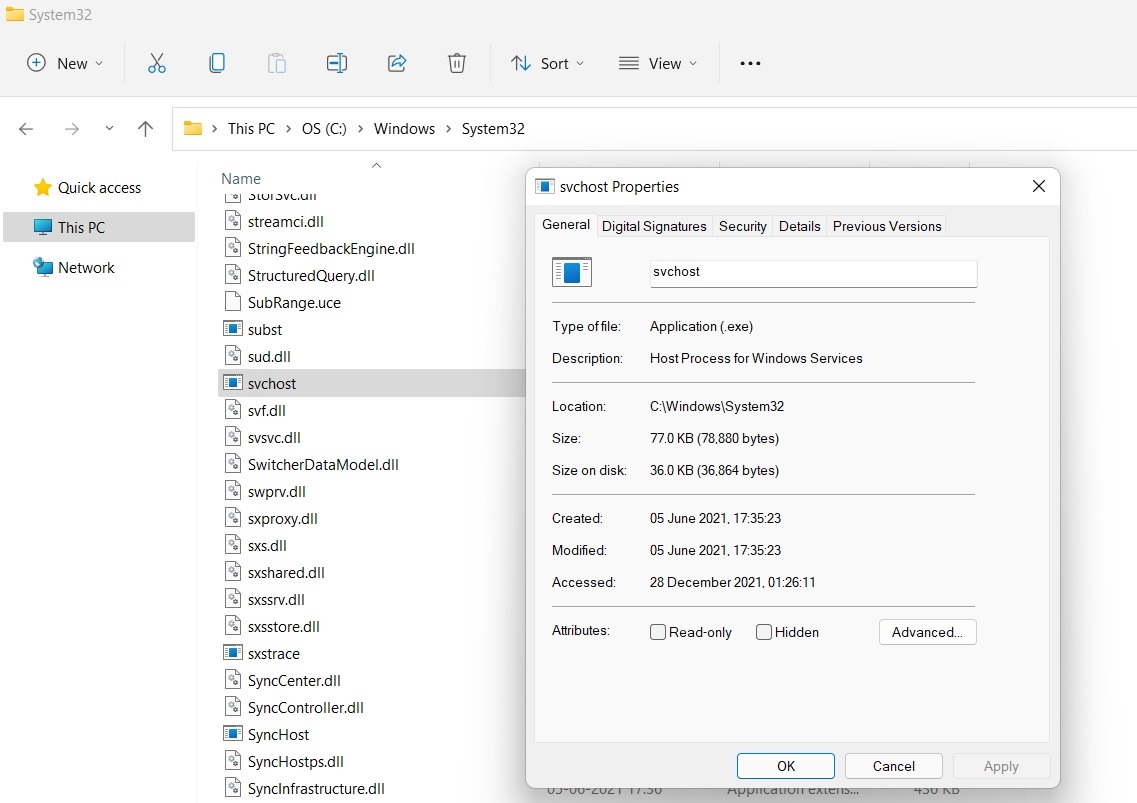
Task: Click the svchost filename input field
Action: coord(812,271)
